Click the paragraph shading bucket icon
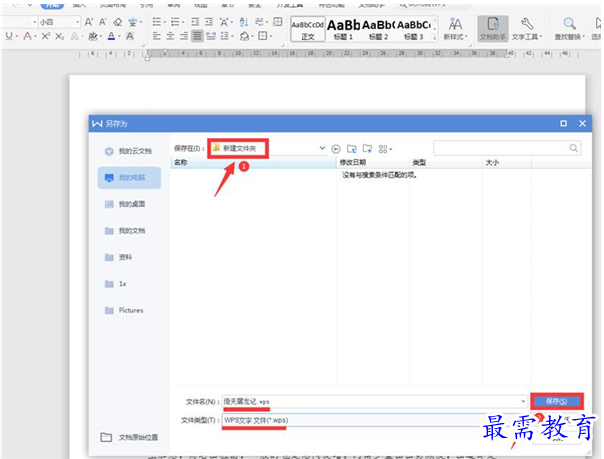The height and width of the screenshot is (459, 604). click(244, 36)
